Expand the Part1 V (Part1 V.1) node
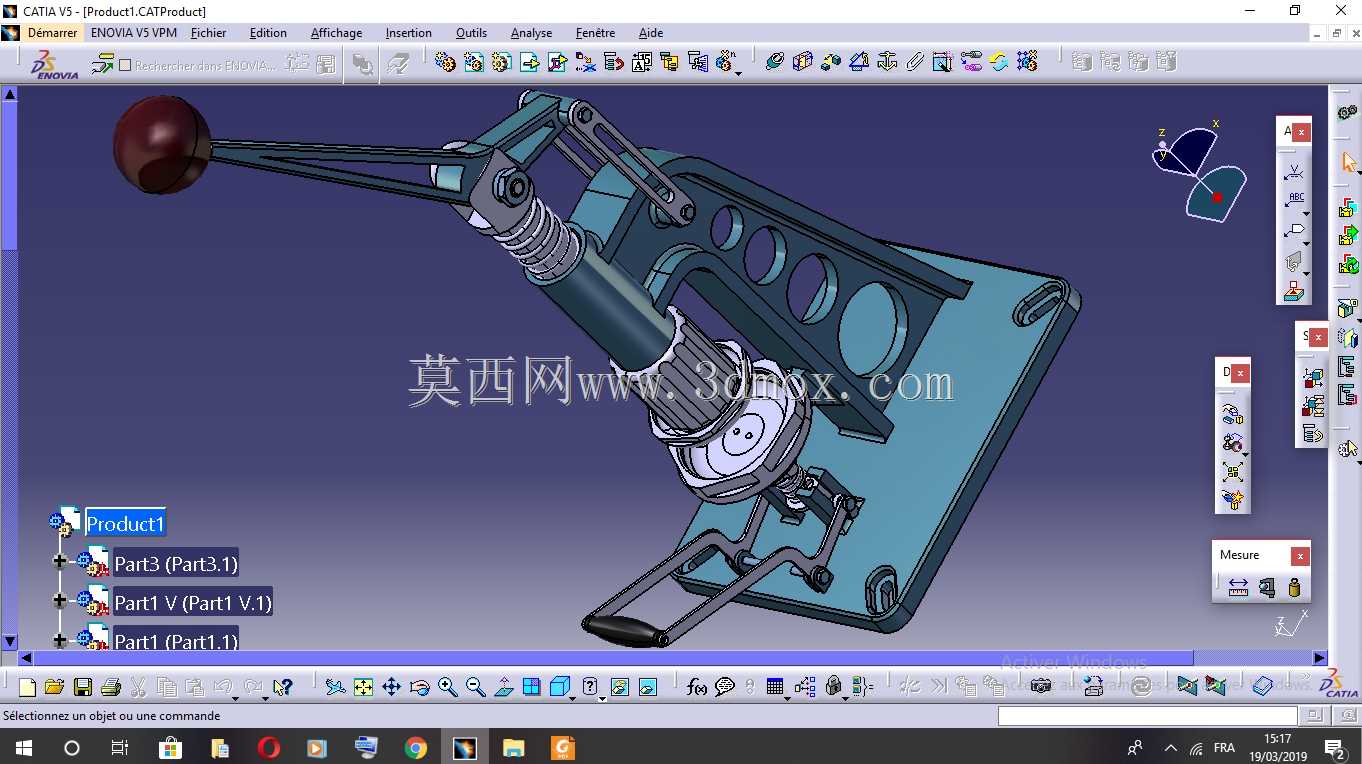The image size is (1362, 764). pos(60,601)
